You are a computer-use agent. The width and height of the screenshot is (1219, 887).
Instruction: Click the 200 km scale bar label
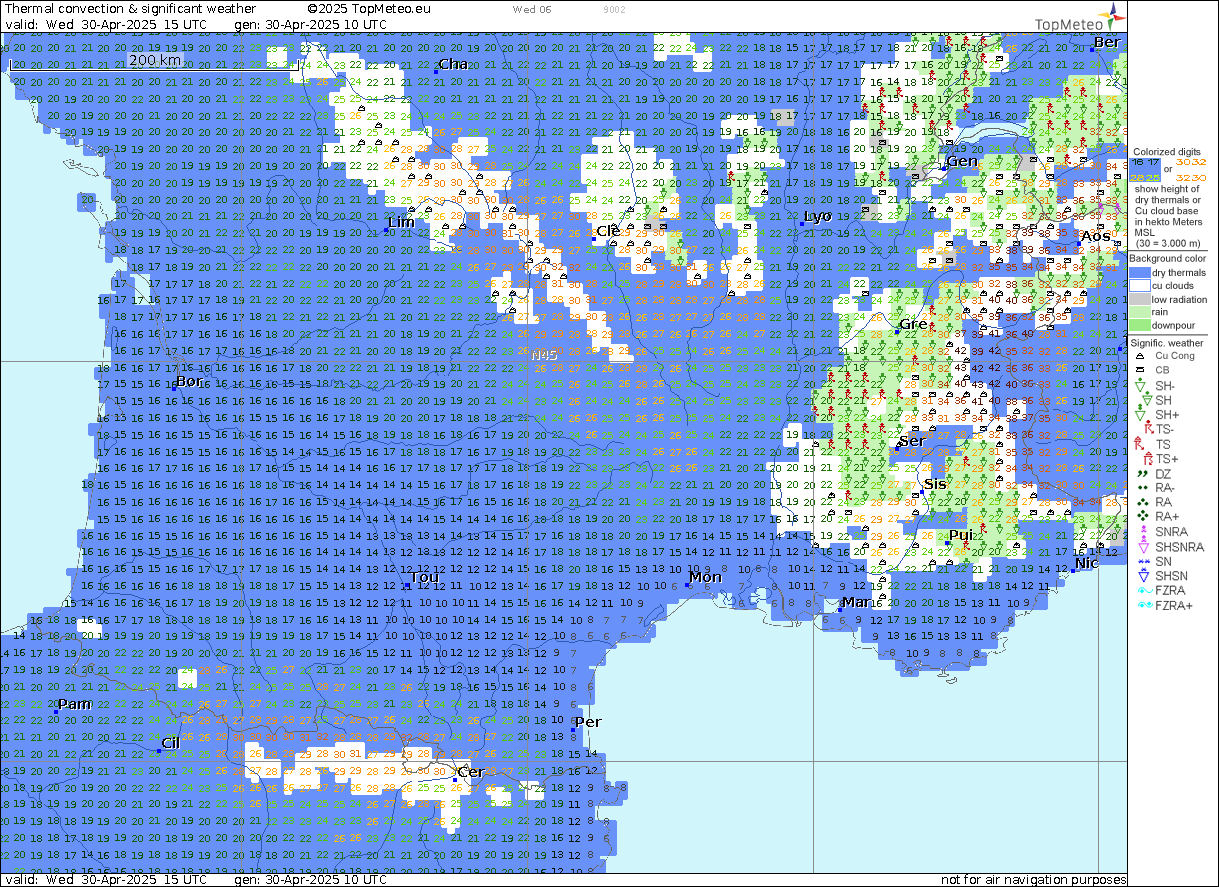[156, 60]
